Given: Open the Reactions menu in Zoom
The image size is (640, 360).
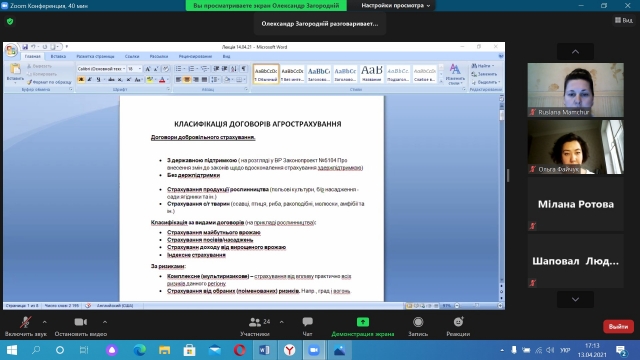Looking at the screenshot, I should tap(458, 327).
